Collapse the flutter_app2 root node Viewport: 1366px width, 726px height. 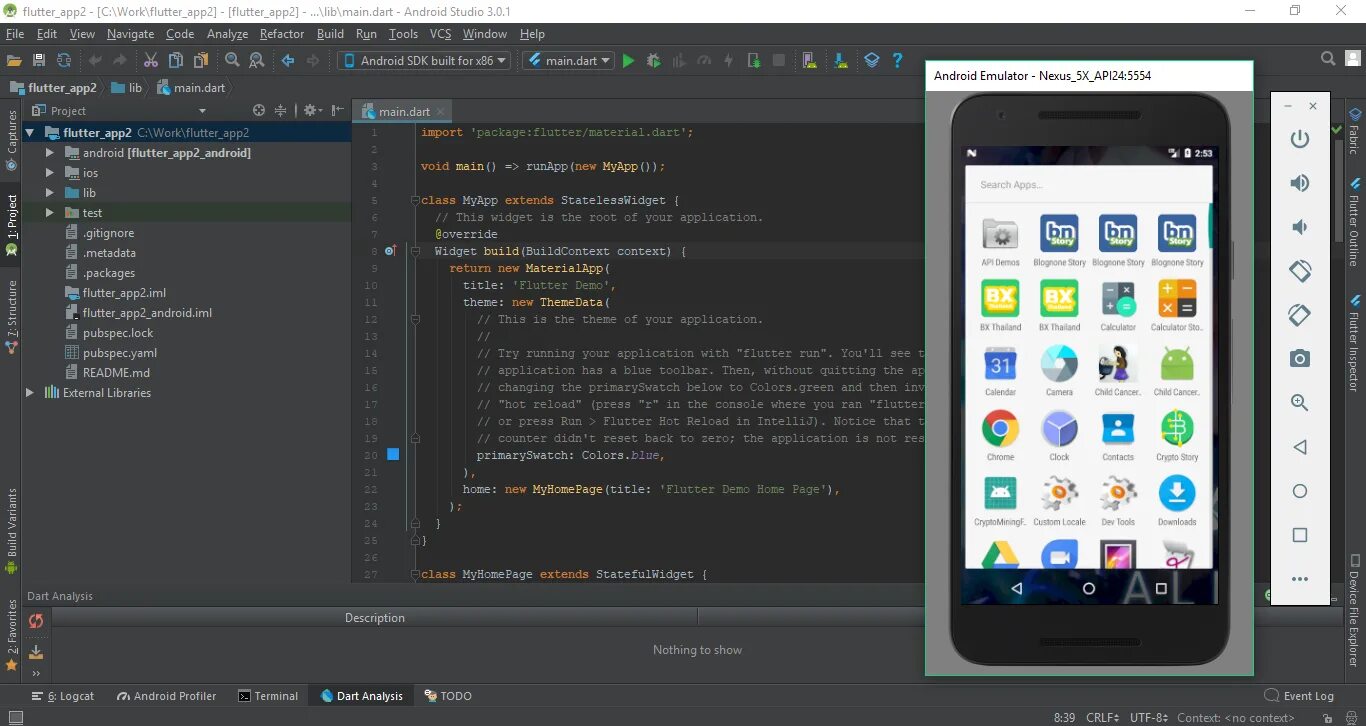[29, 133]
